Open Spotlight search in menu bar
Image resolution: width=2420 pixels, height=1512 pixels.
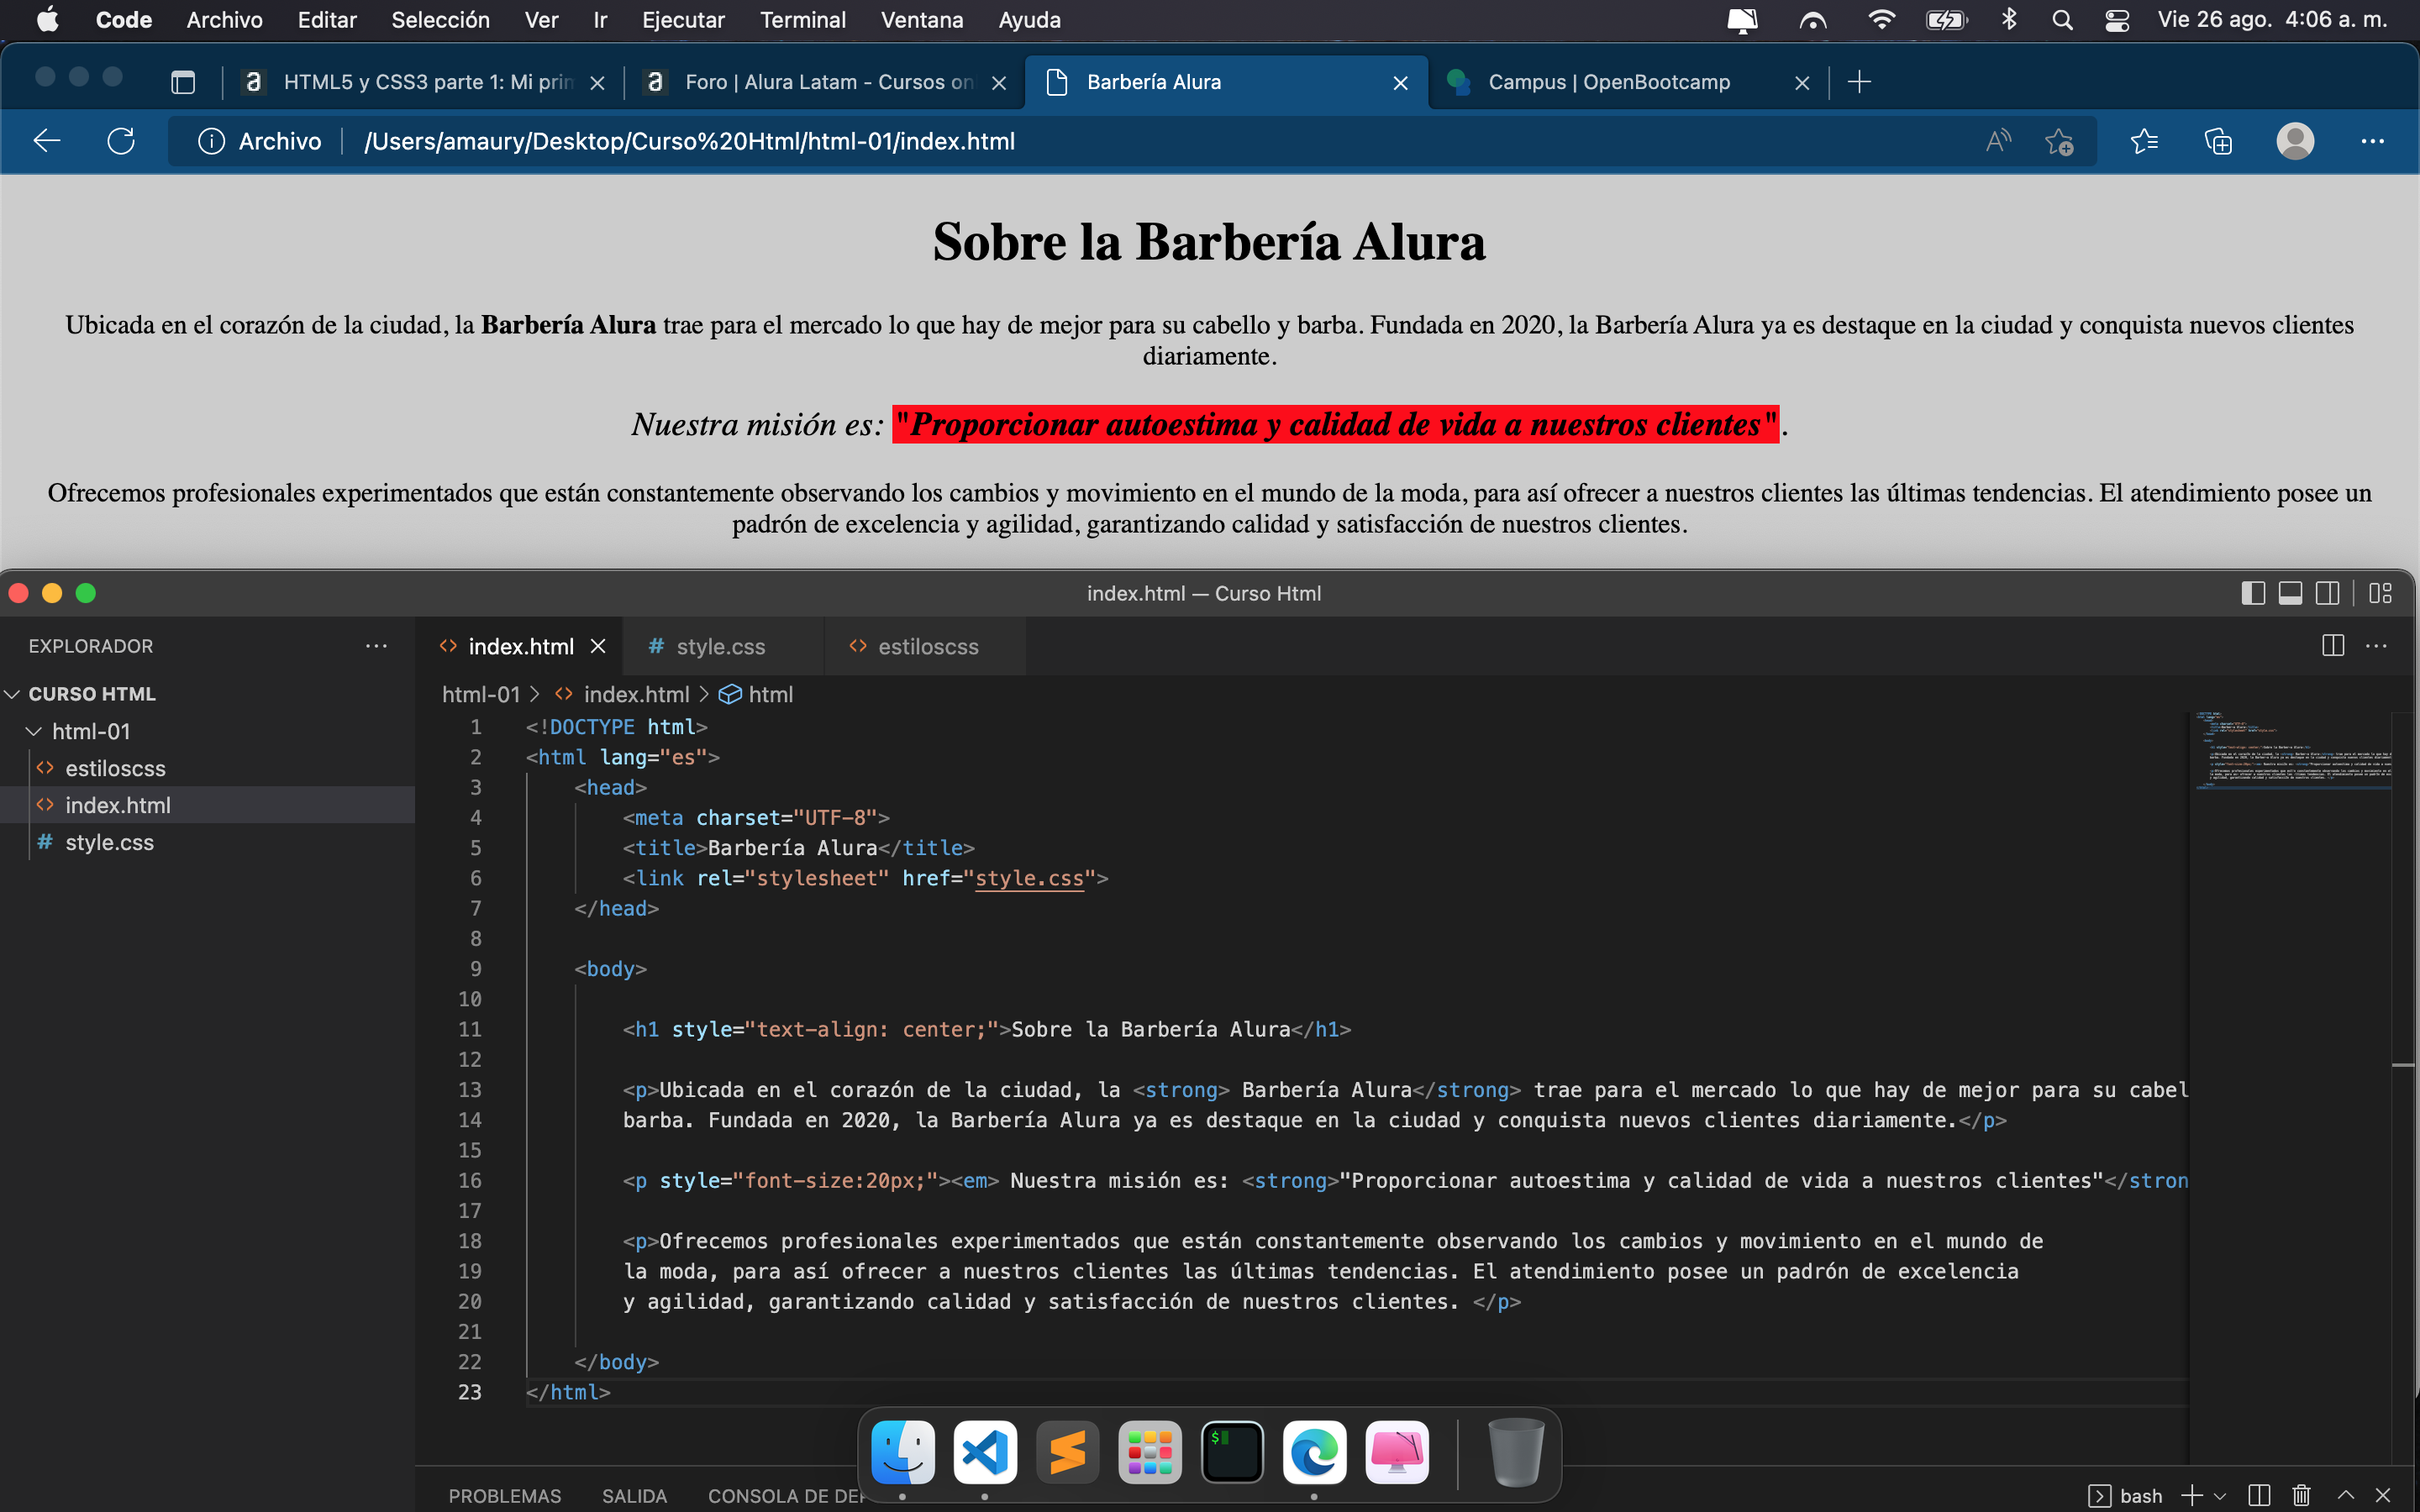(2062, 20)
